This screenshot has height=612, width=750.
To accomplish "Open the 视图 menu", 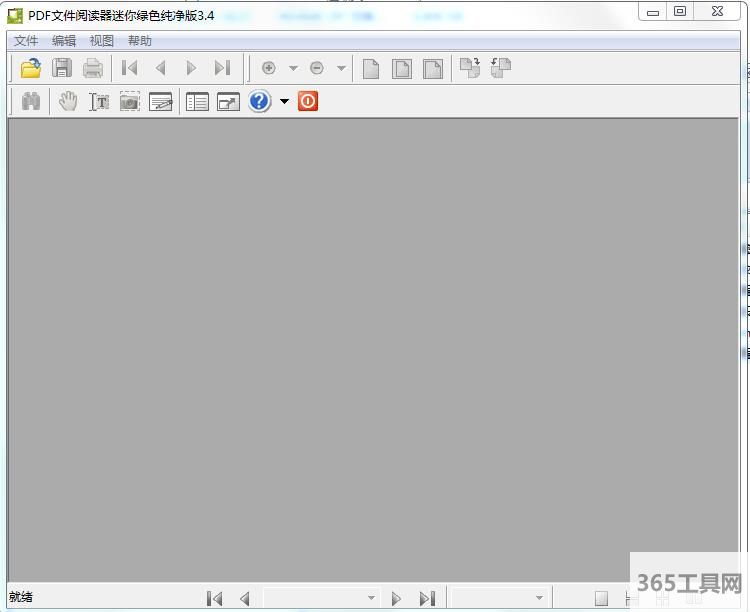I will point(102,41).
